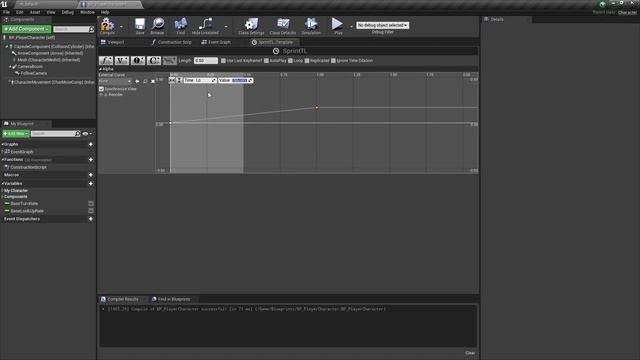Switch to the Event Graph tab

[216, 42]
